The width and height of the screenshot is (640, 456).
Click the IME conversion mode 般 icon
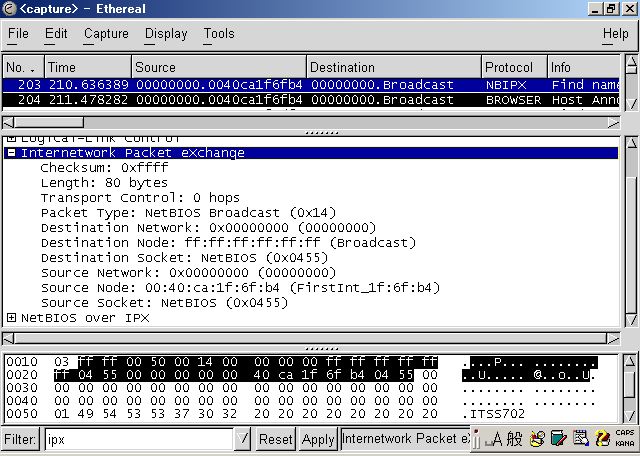514,439
